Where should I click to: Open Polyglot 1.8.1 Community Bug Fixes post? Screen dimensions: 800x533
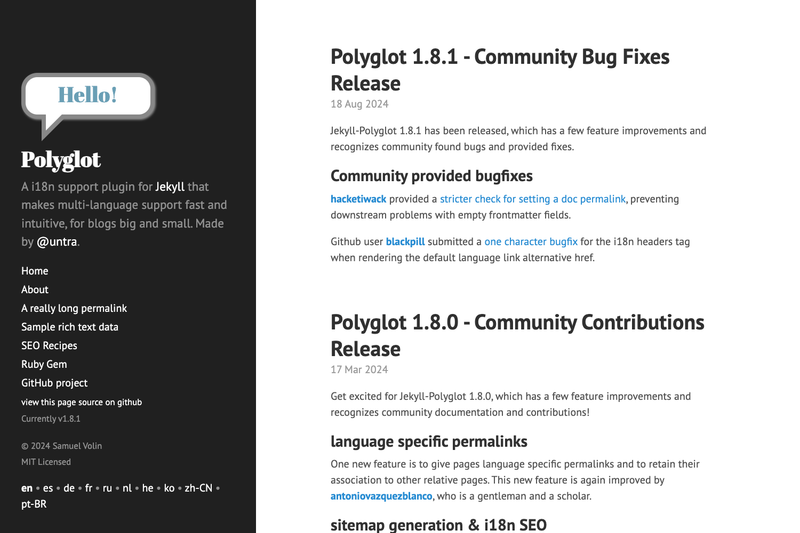click(x=500, y=70)
